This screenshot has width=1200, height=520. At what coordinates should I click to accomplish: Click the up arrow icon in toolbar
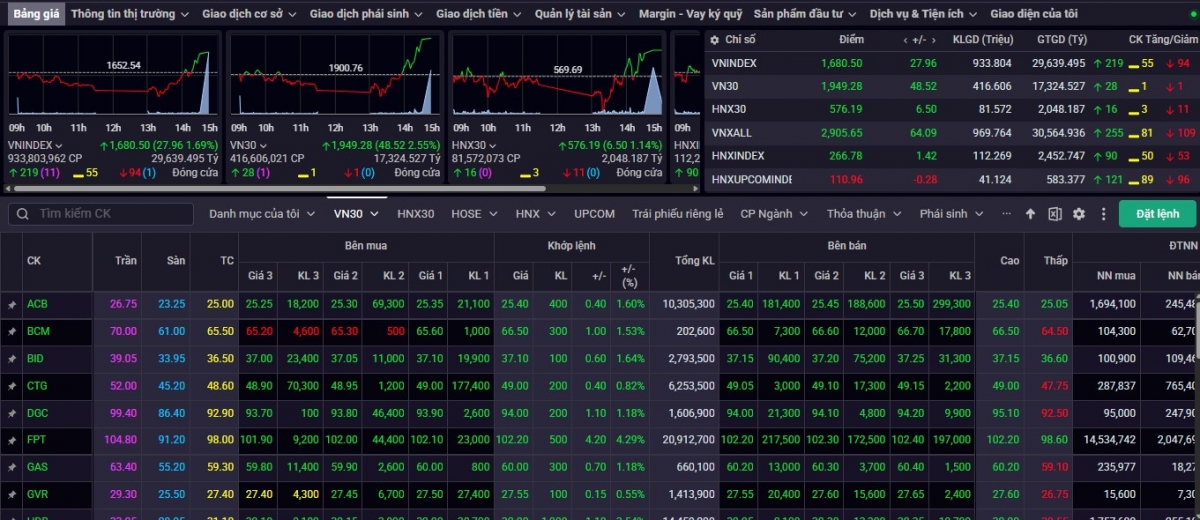tap(1031, 214)
